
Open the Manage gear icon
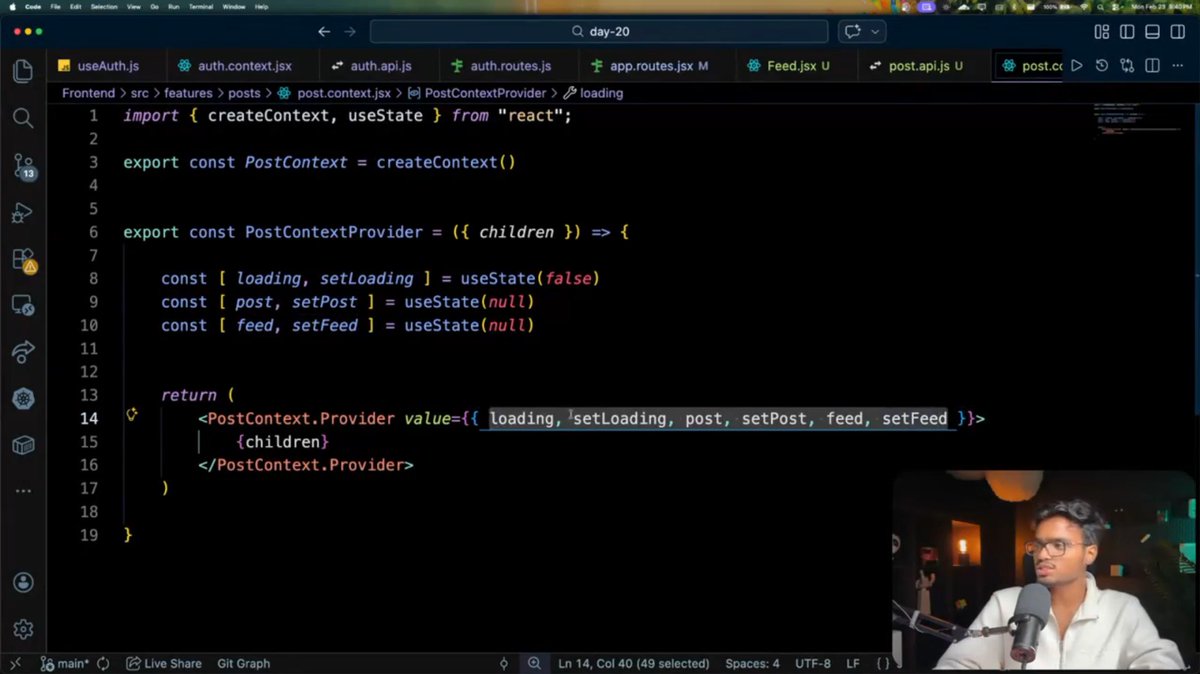(23, 629)
